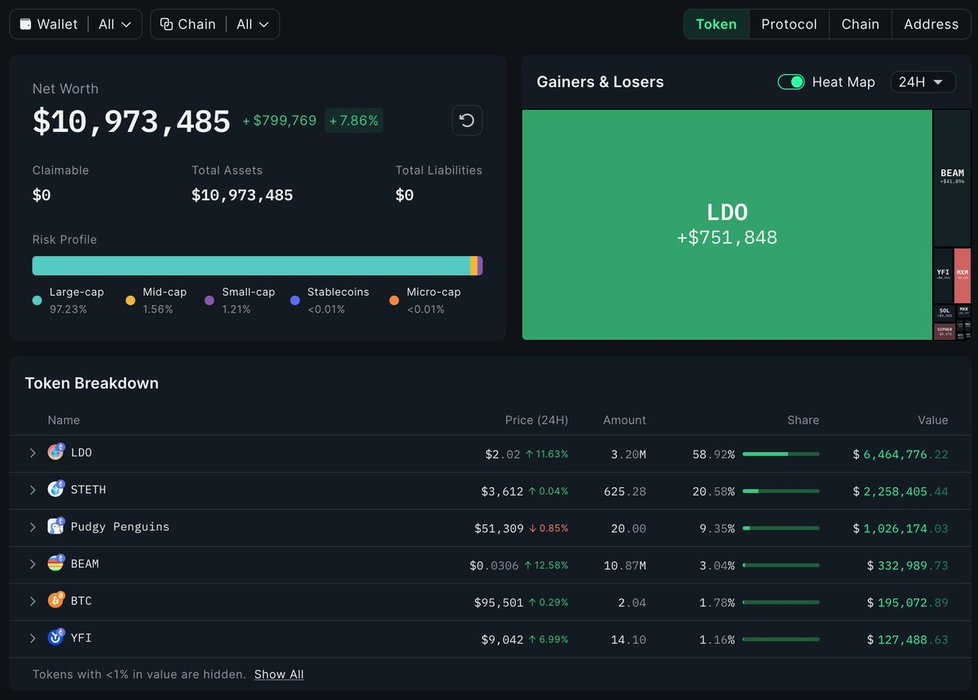Open the 24H timeframe dropdown

pyautogui.click(x=922, y=82)
